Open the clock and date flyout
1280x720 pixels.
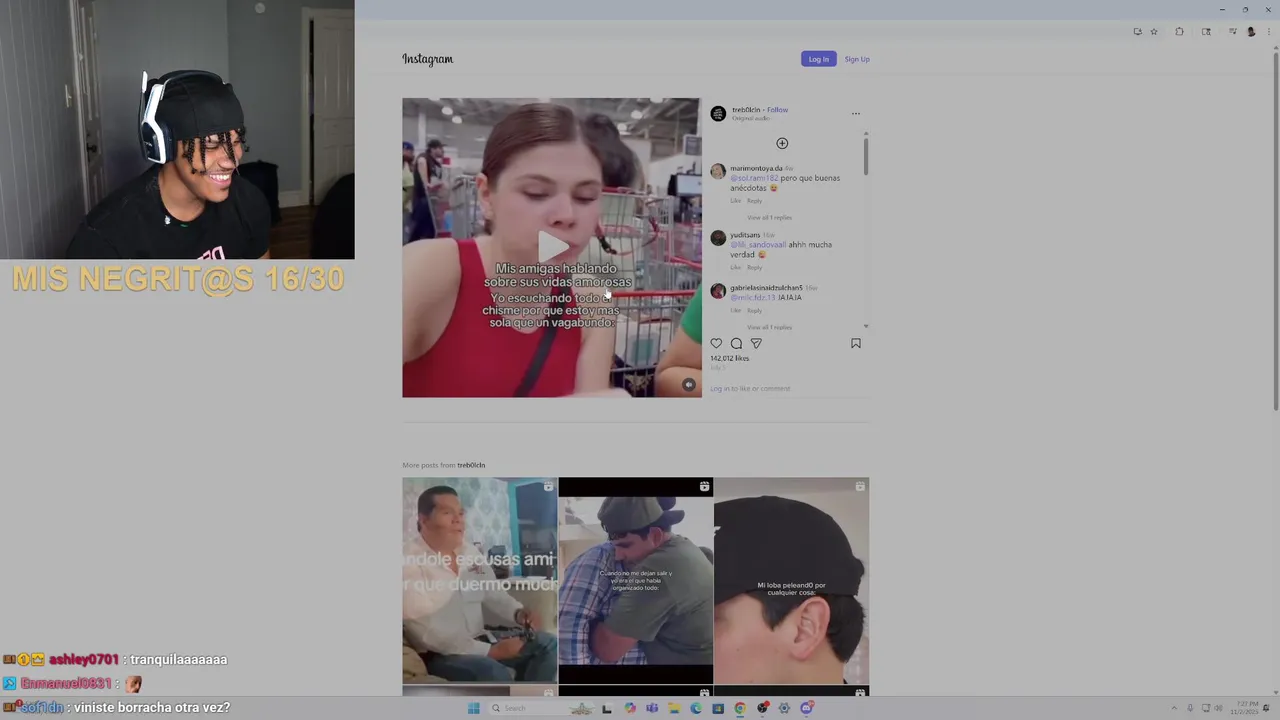1244,708
